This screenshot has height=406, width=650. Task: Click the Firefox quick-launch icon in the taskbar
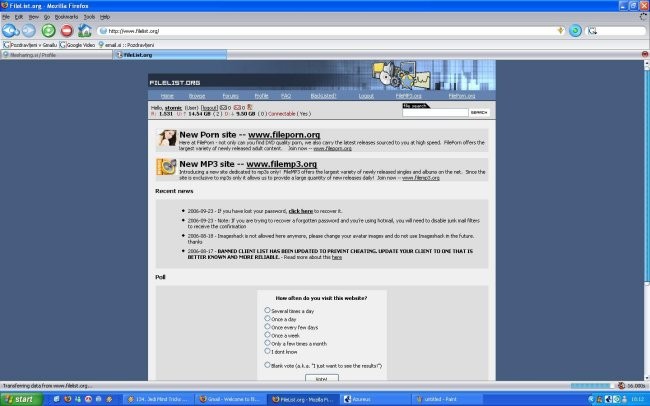[68, 399]
